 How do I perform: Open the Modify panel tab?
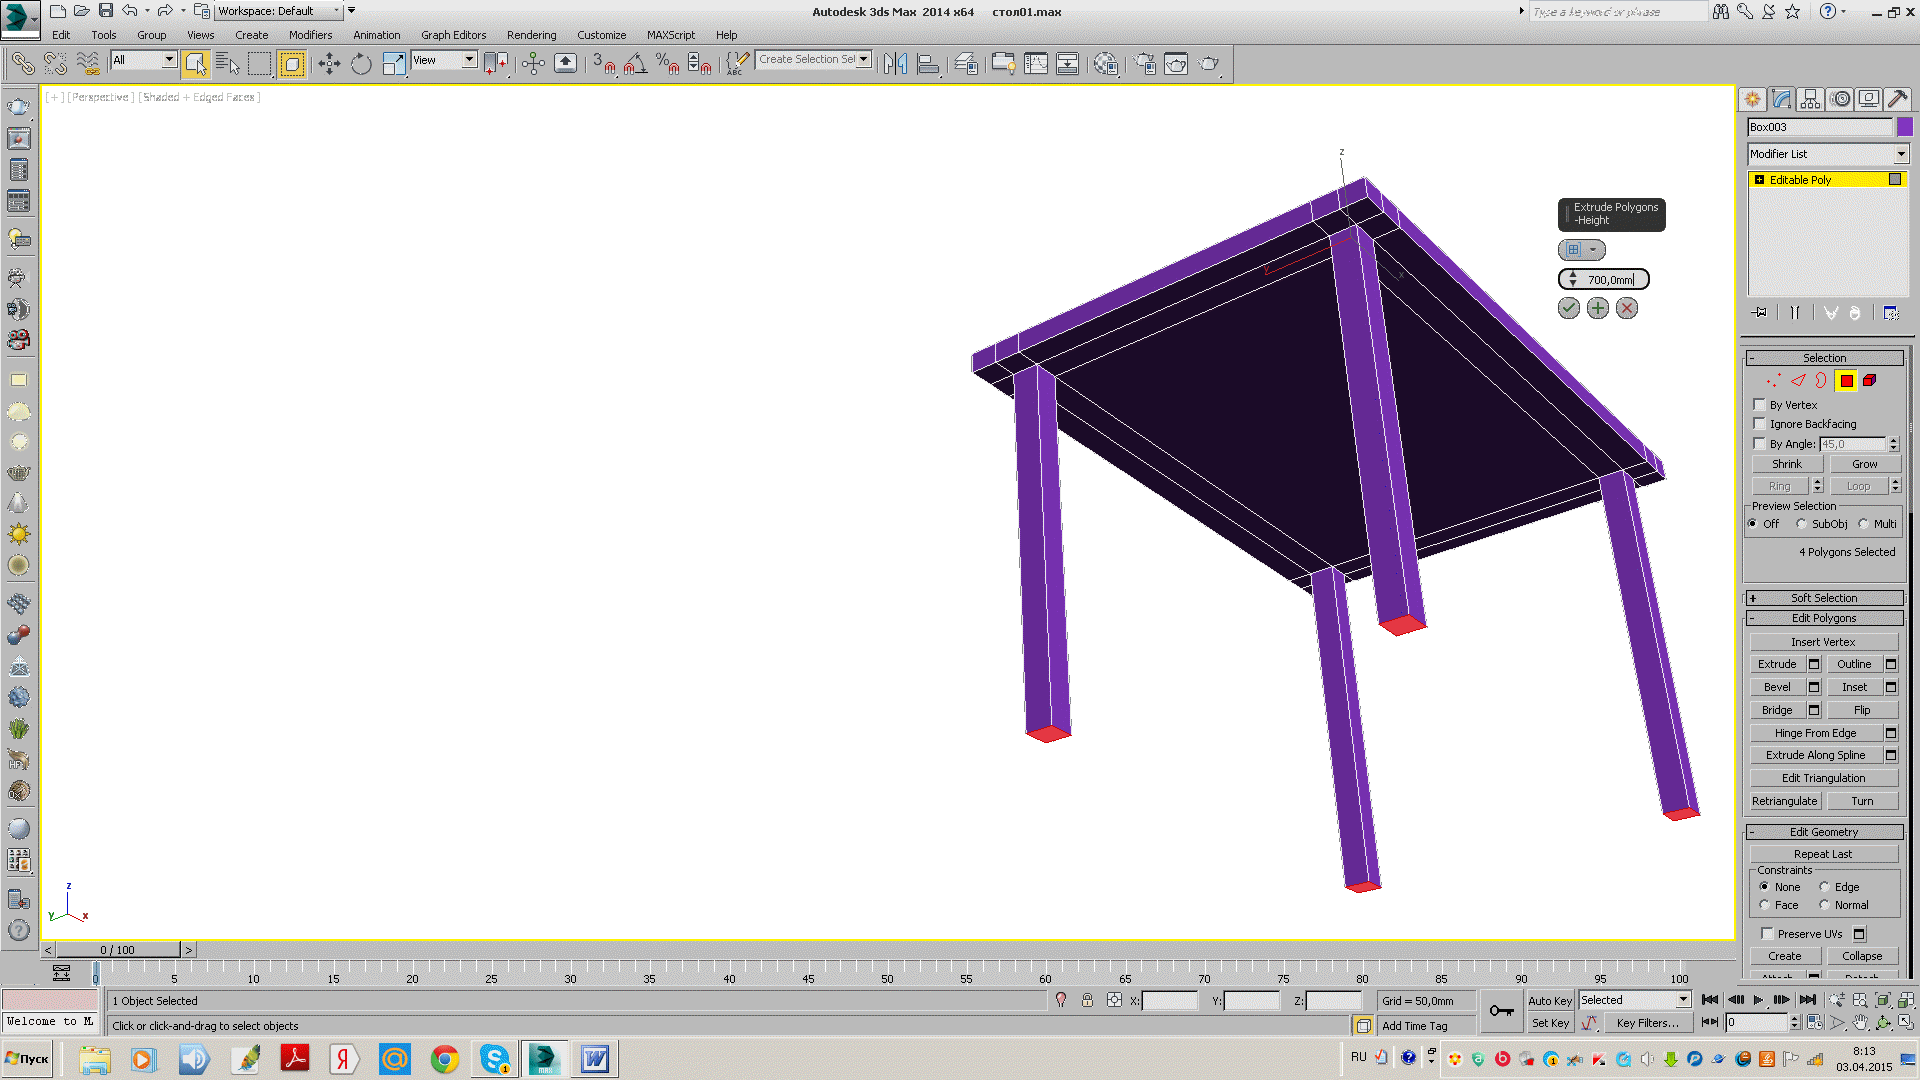click(1781, 99)
